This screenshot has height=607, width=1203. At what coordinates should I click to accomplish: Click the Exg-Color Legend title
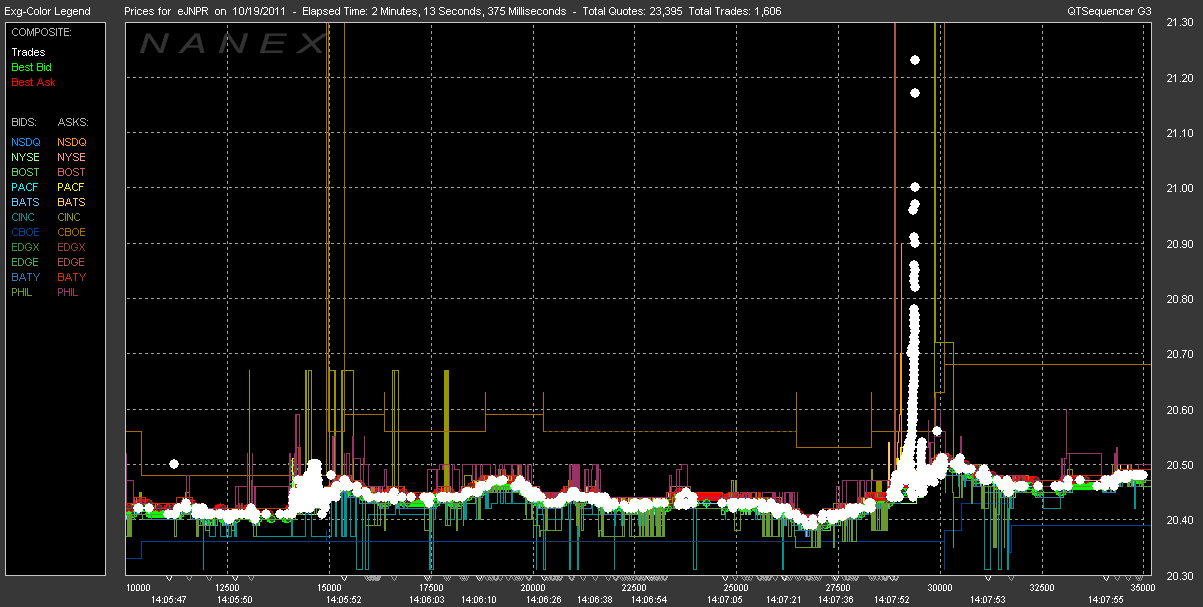click(x=47, y=11)
